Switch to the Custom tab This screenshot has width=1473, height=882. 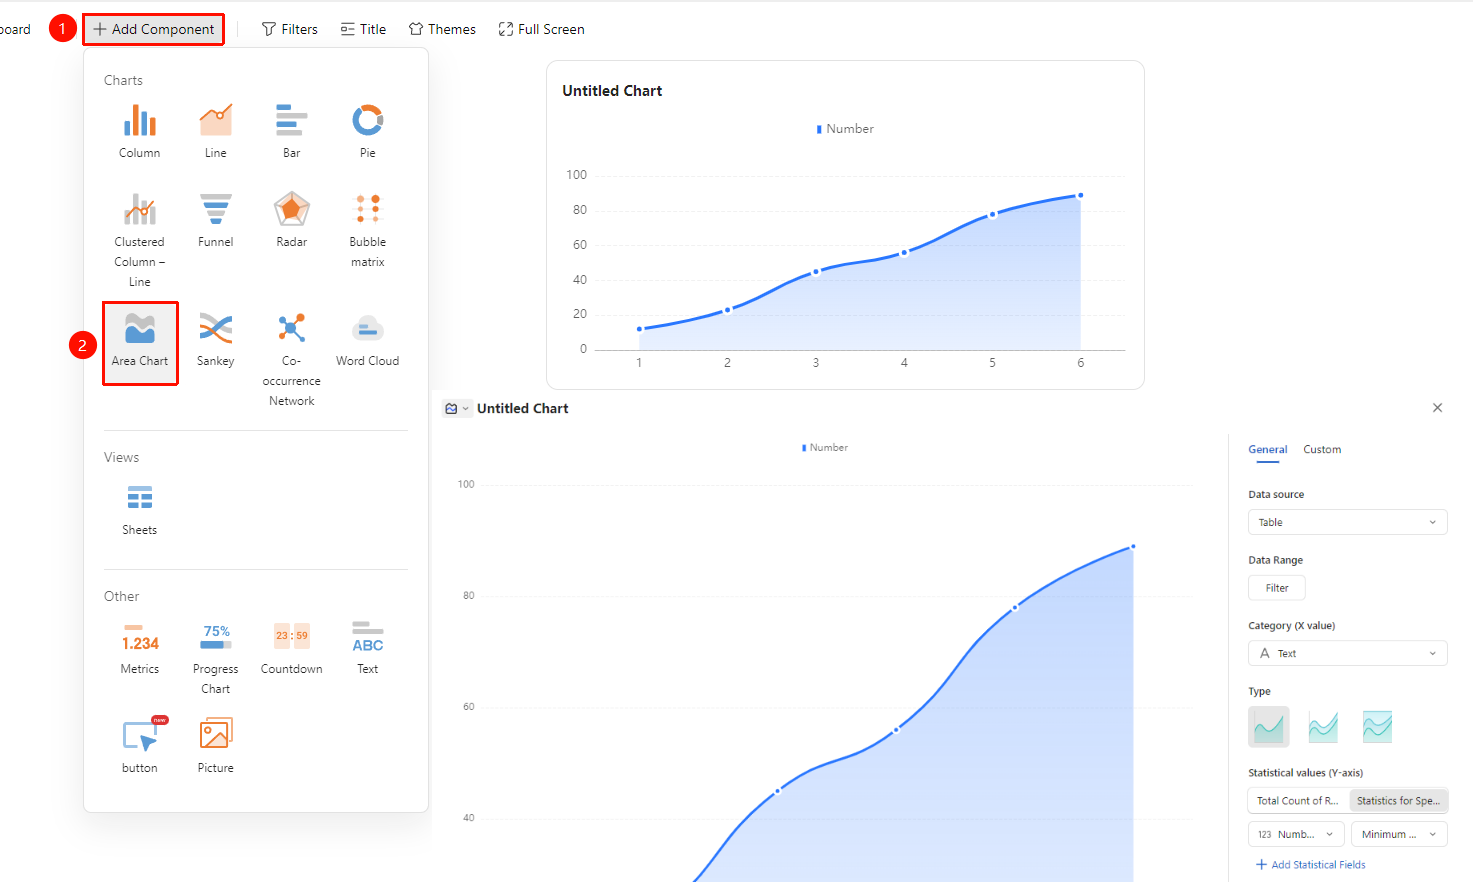[x=1322, y=450]
